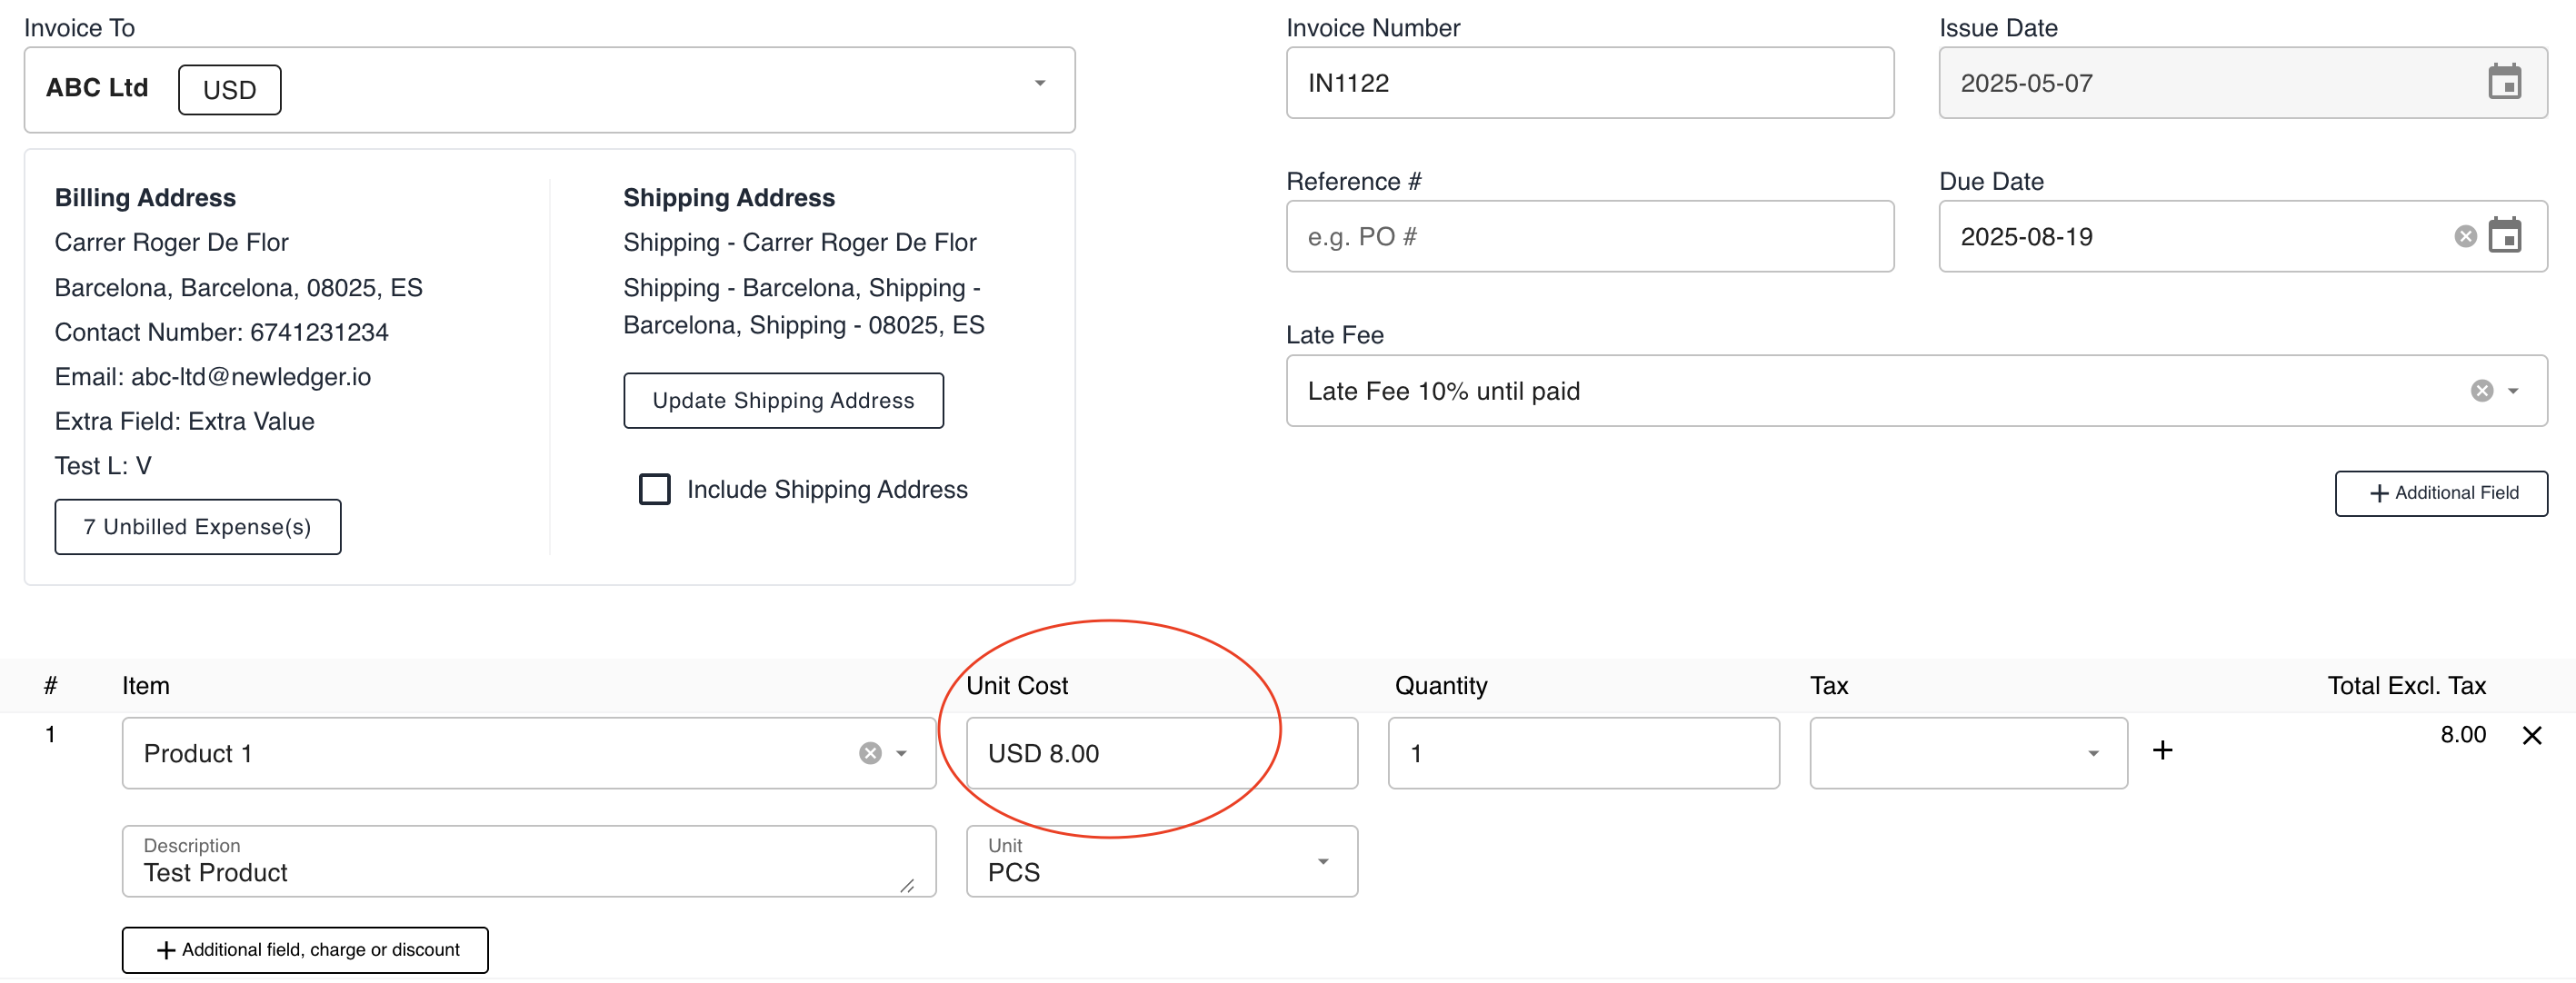Click the Extra Field: Extra Value text
Screen dimensions: 2576x983
click(x=184, y=422)
